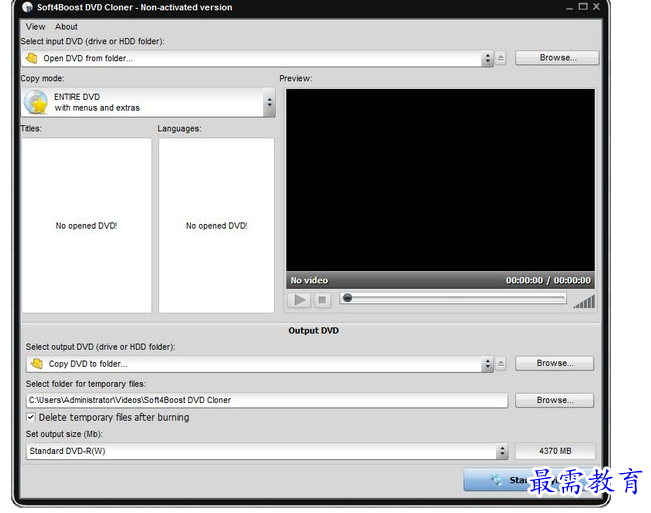
Task: Click the folder icon in output DVD field
Action: pyautogui.click(x=37, y=364)
